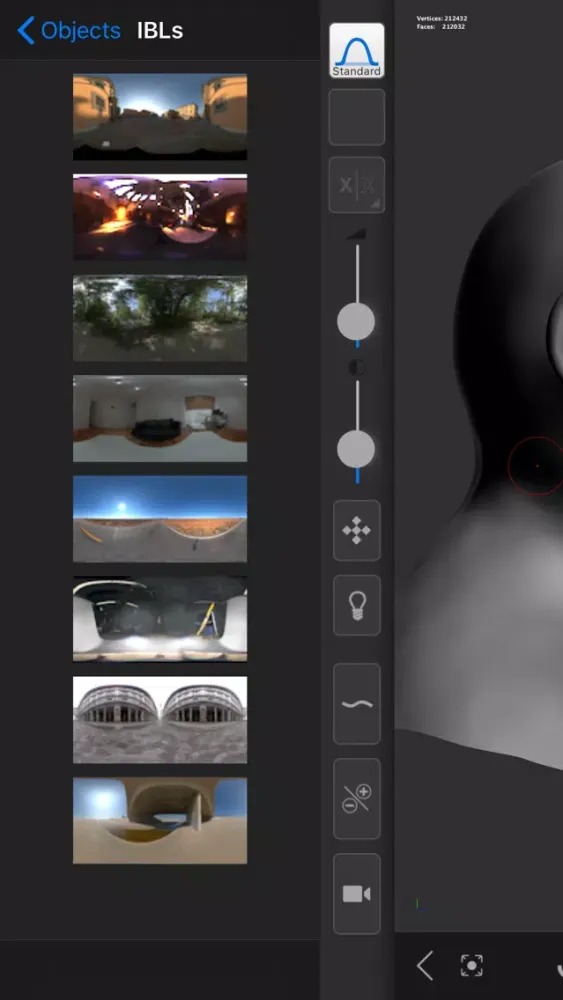Select the move arrows tool icon
This screenshot has width=563, height=1000.
coord(356,531)
